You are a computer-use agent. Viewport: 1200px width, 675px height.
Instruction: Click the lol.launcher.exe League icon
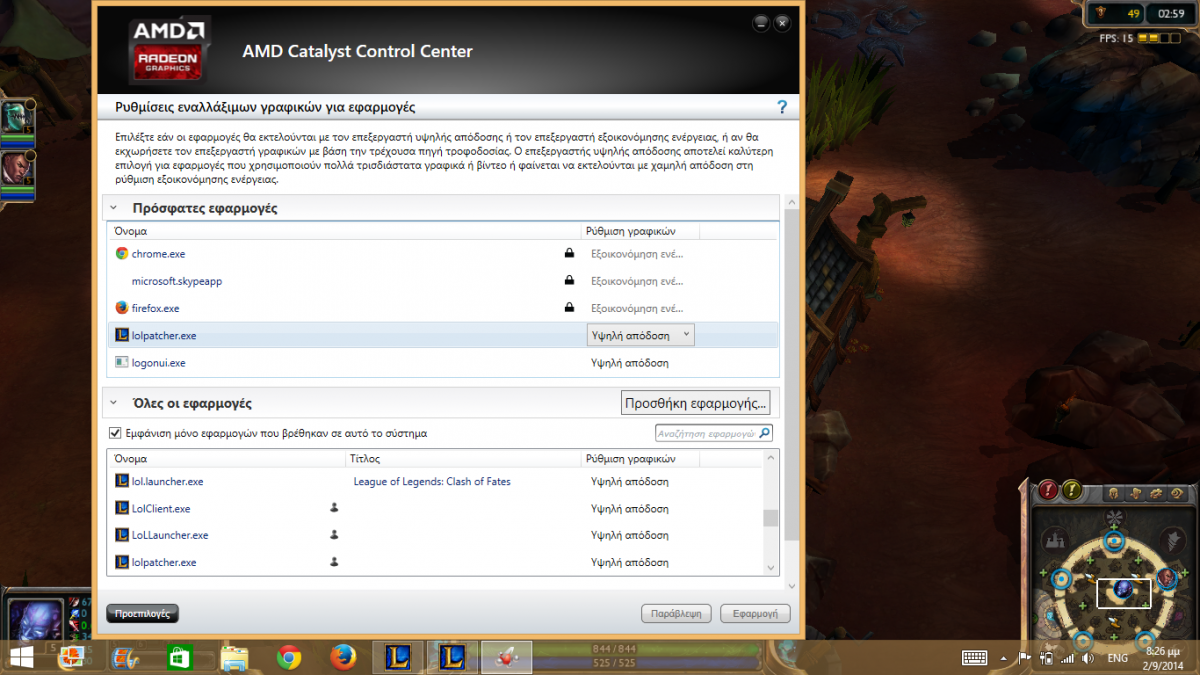[122, 481]
